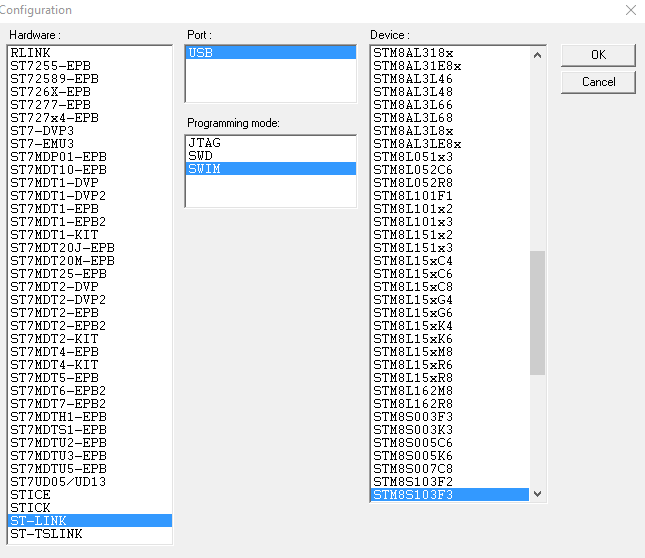Click the Cancel button

[598, 82]
